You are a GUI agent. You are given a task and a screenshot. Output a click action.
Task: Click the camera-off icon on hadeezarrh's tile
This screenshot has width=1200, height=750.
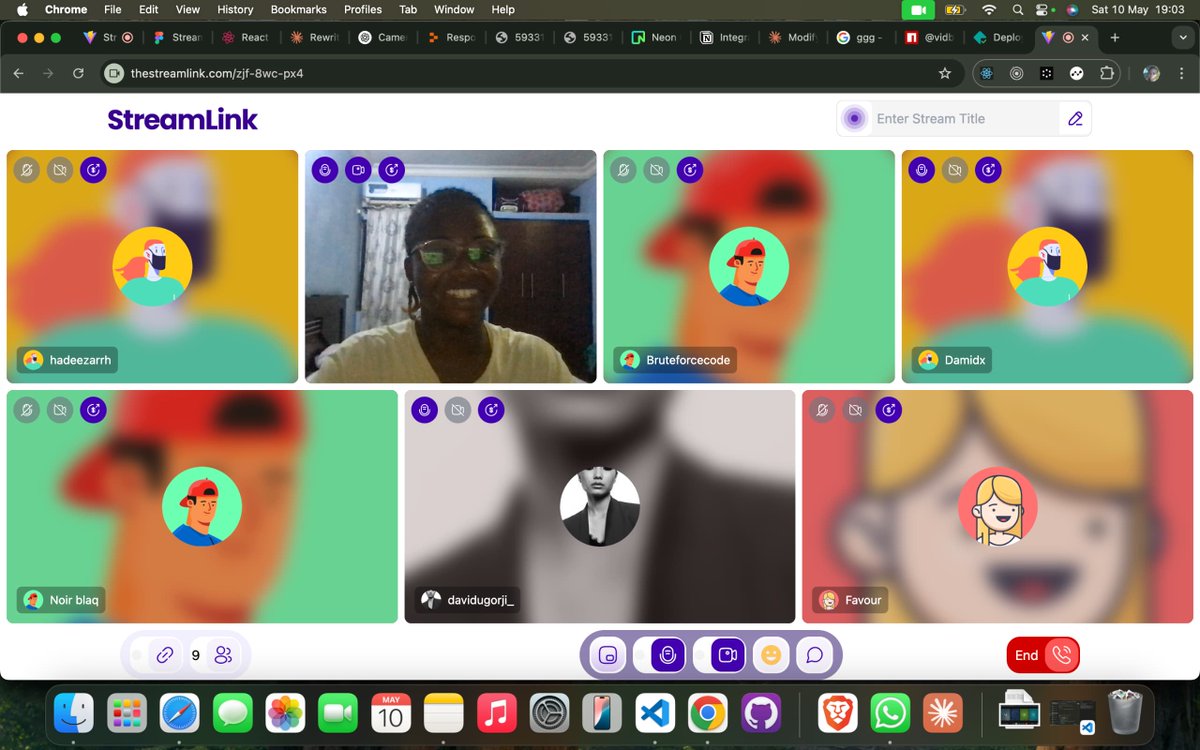pyautogui.click(x=60, y=170)
